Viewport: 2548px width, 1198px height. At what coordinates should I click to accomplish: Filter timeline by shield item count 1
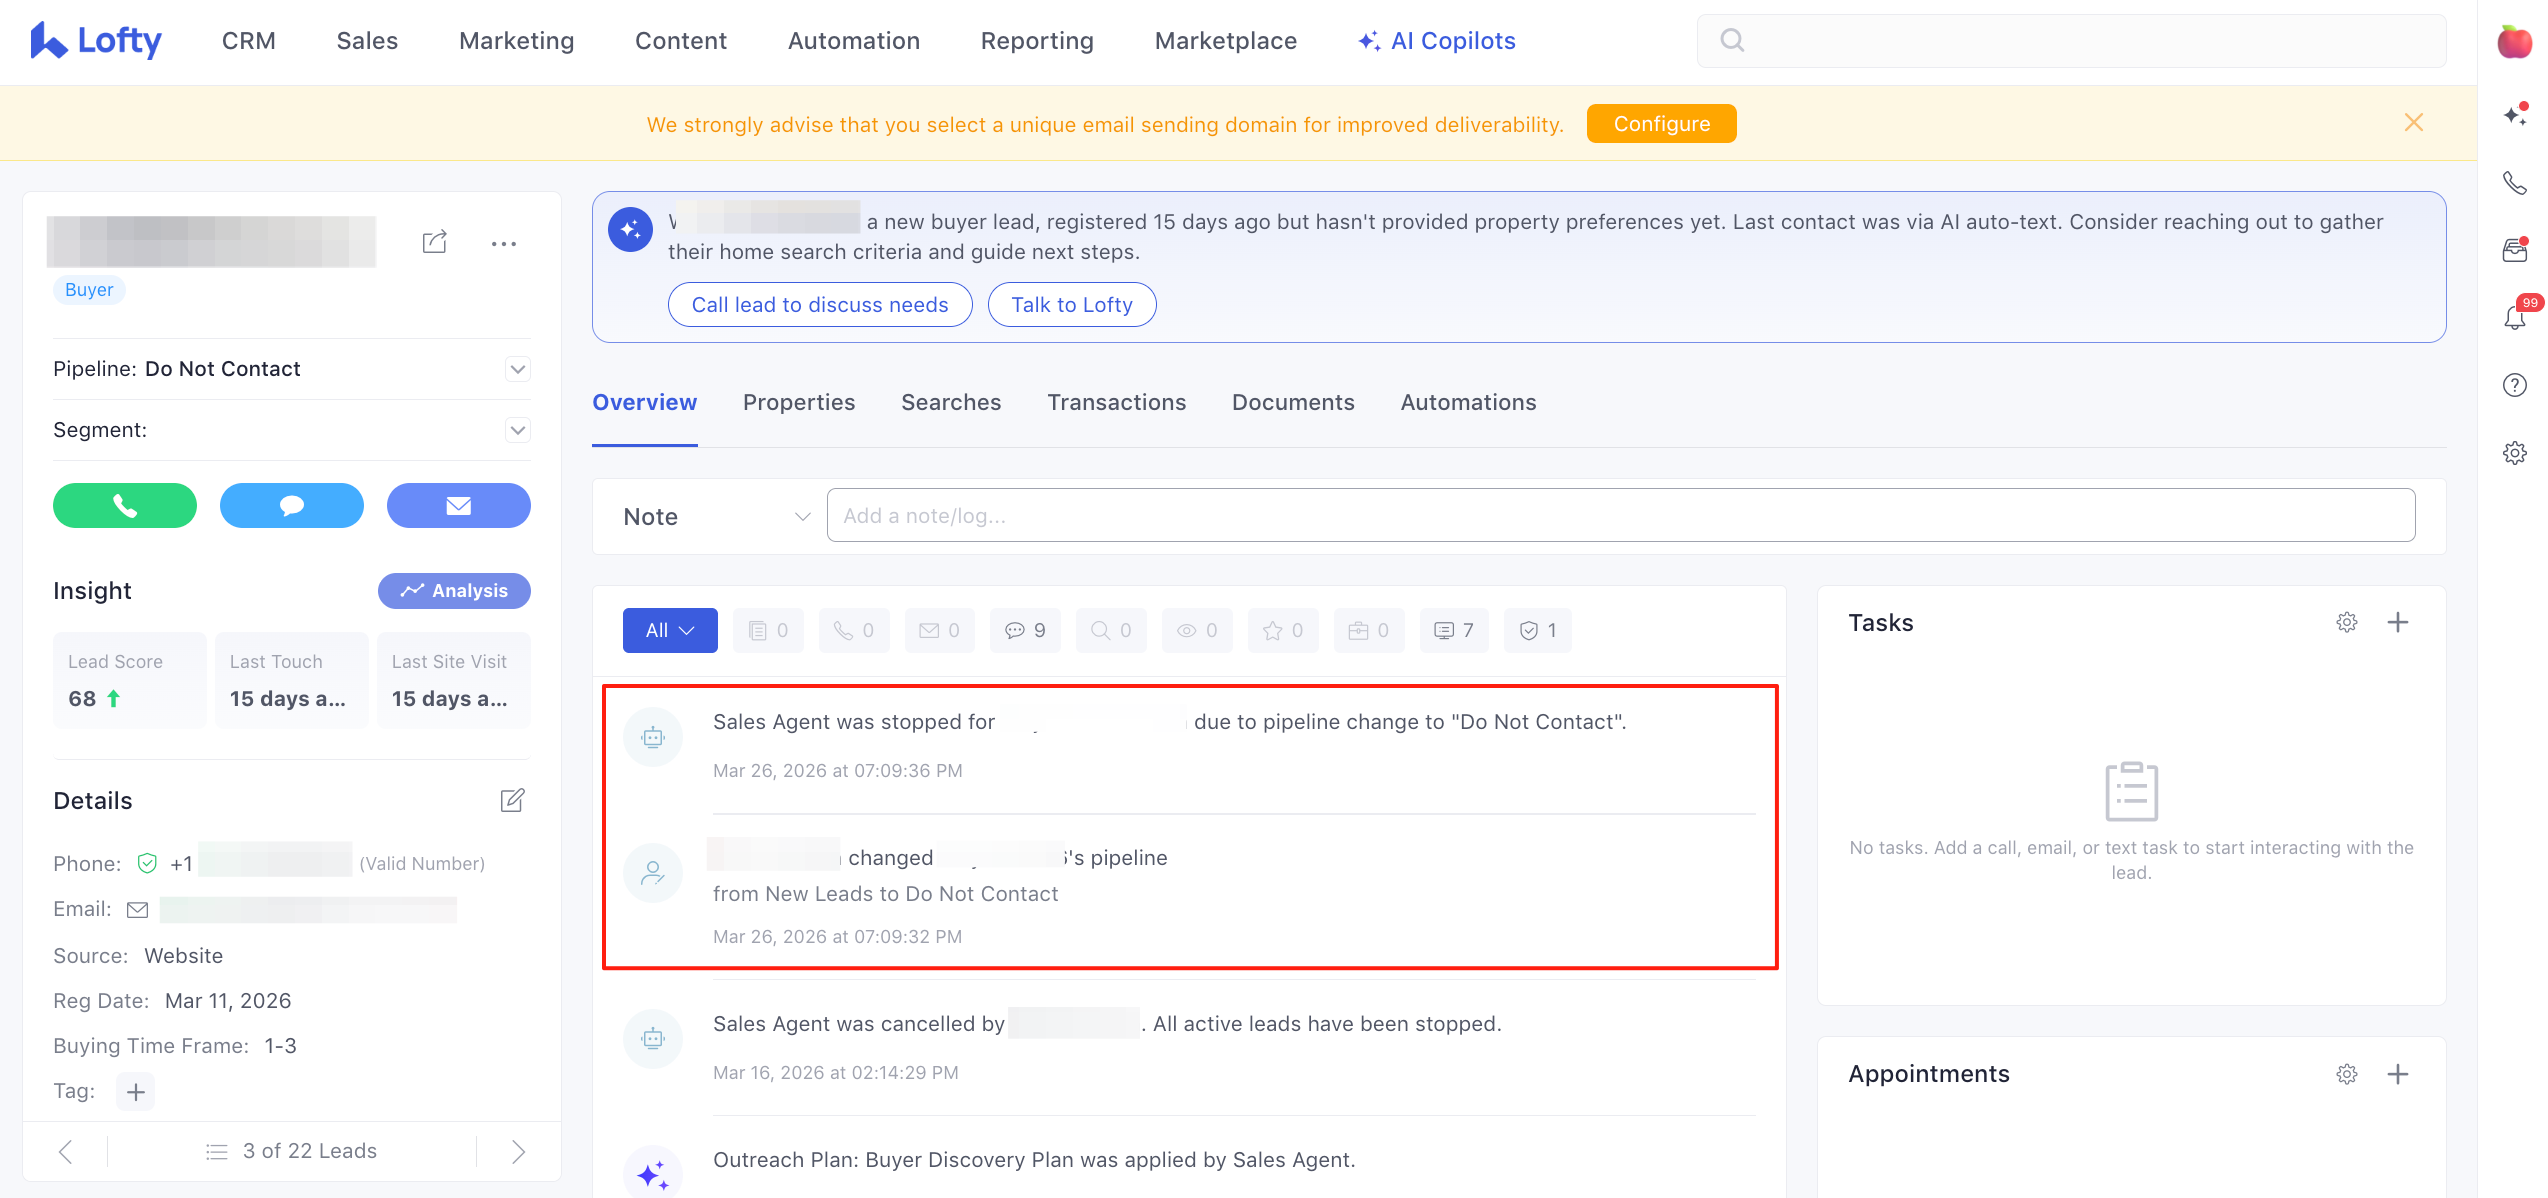click(x=1538, y=631)
